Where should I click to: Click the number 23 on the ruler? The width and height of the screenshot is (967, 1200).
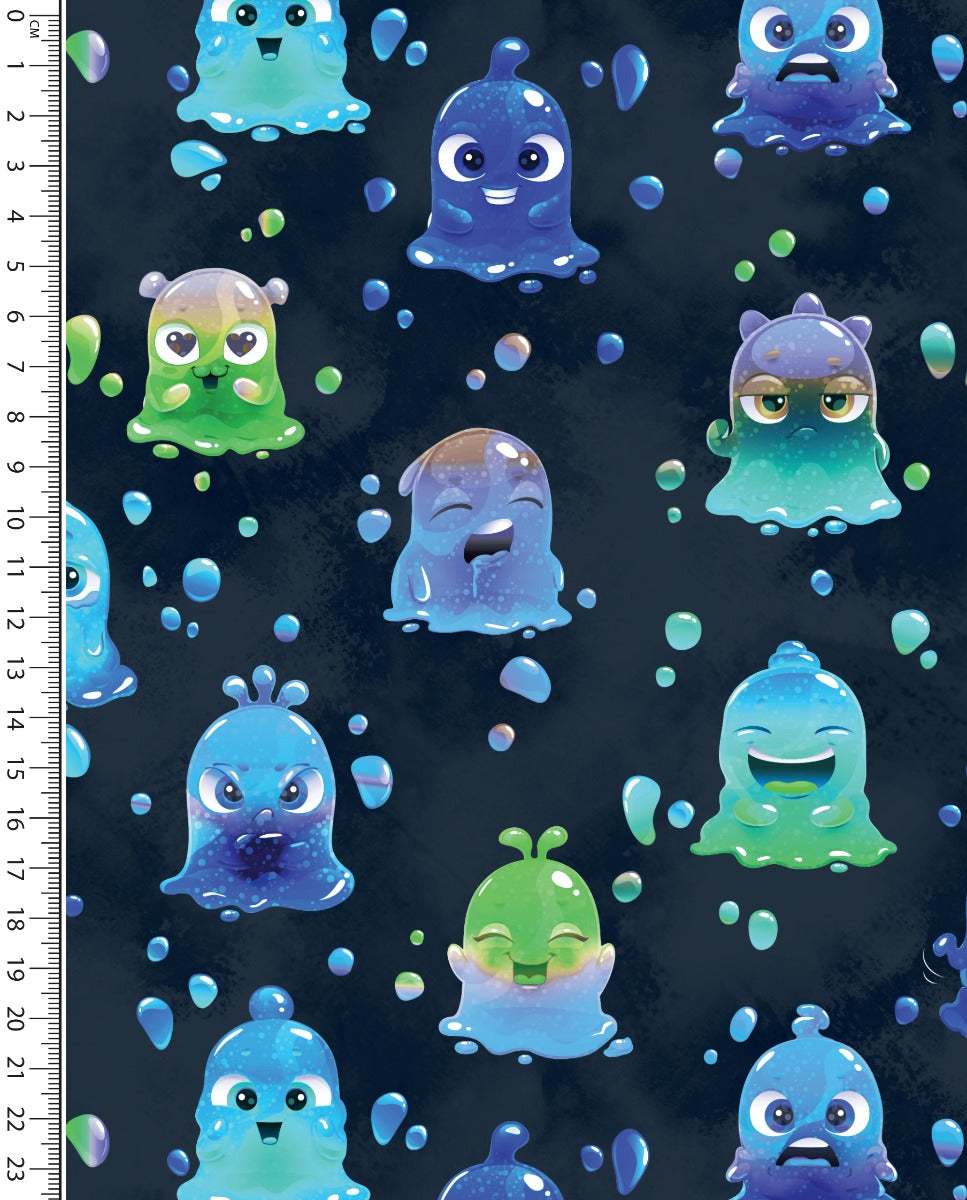(x=16, y=1168)
